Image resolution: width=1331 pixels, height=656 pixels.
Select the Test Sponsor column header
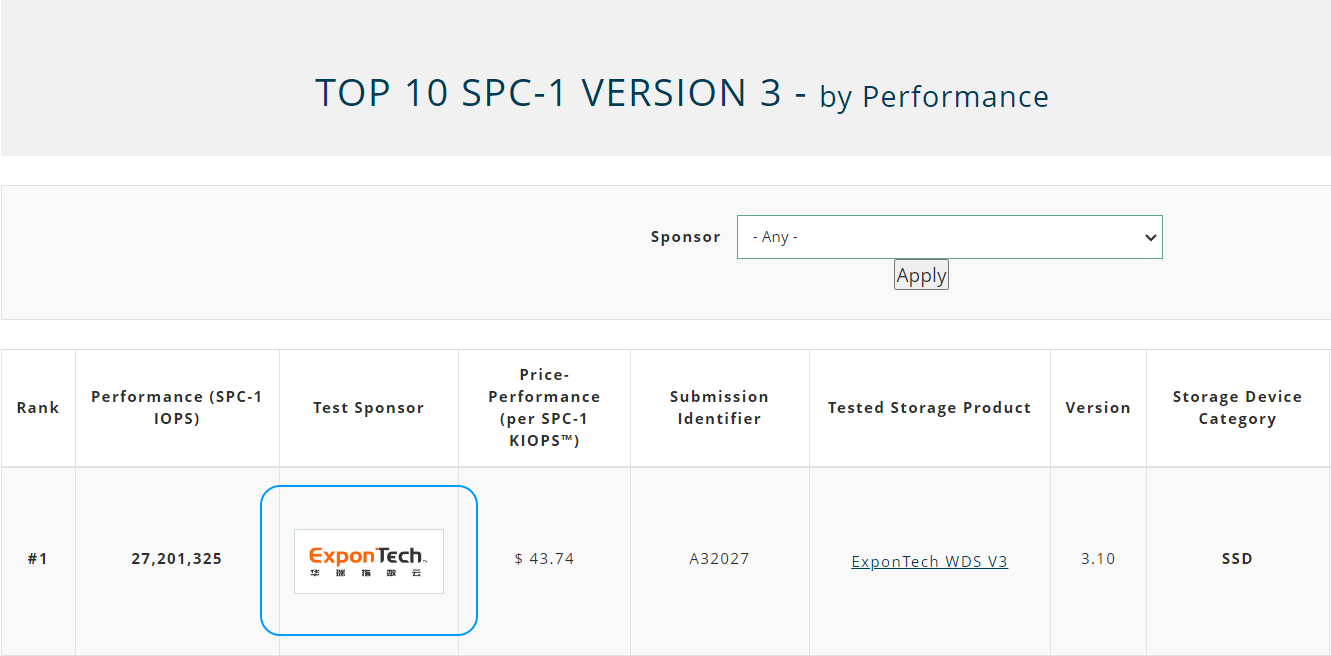[x=368, y=407]
